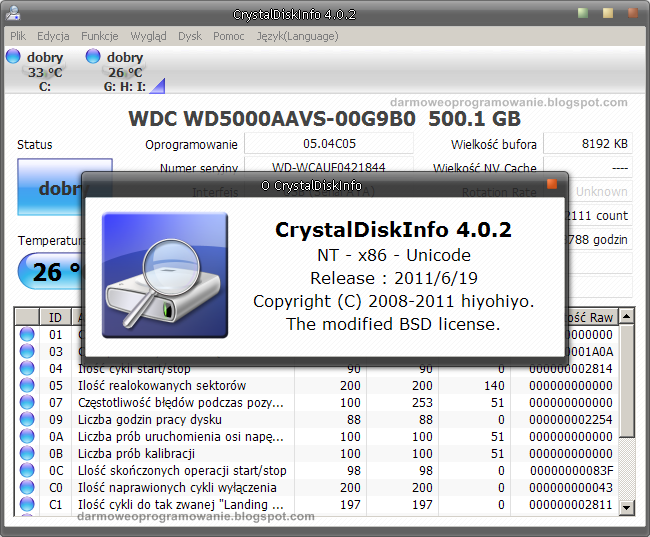Select drive C: status indicator
This screenshot has height=537, width=650.
(35, 70)
